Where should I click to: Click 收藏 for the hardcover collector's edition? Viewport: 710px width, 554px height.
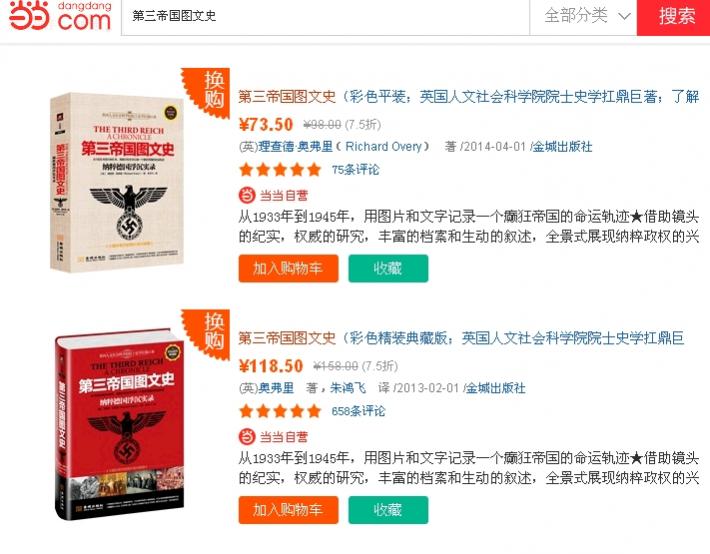tap(388, 510)
